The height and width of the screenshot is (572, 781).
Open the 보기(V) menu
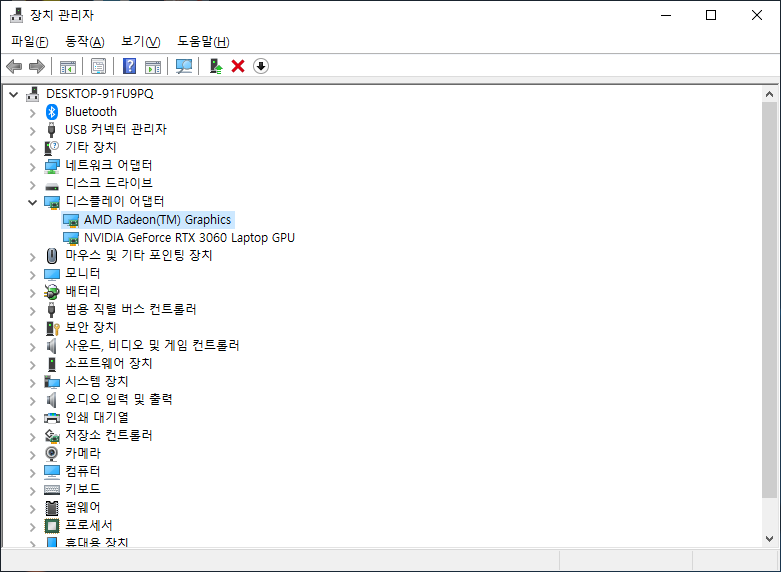point(140,41)
